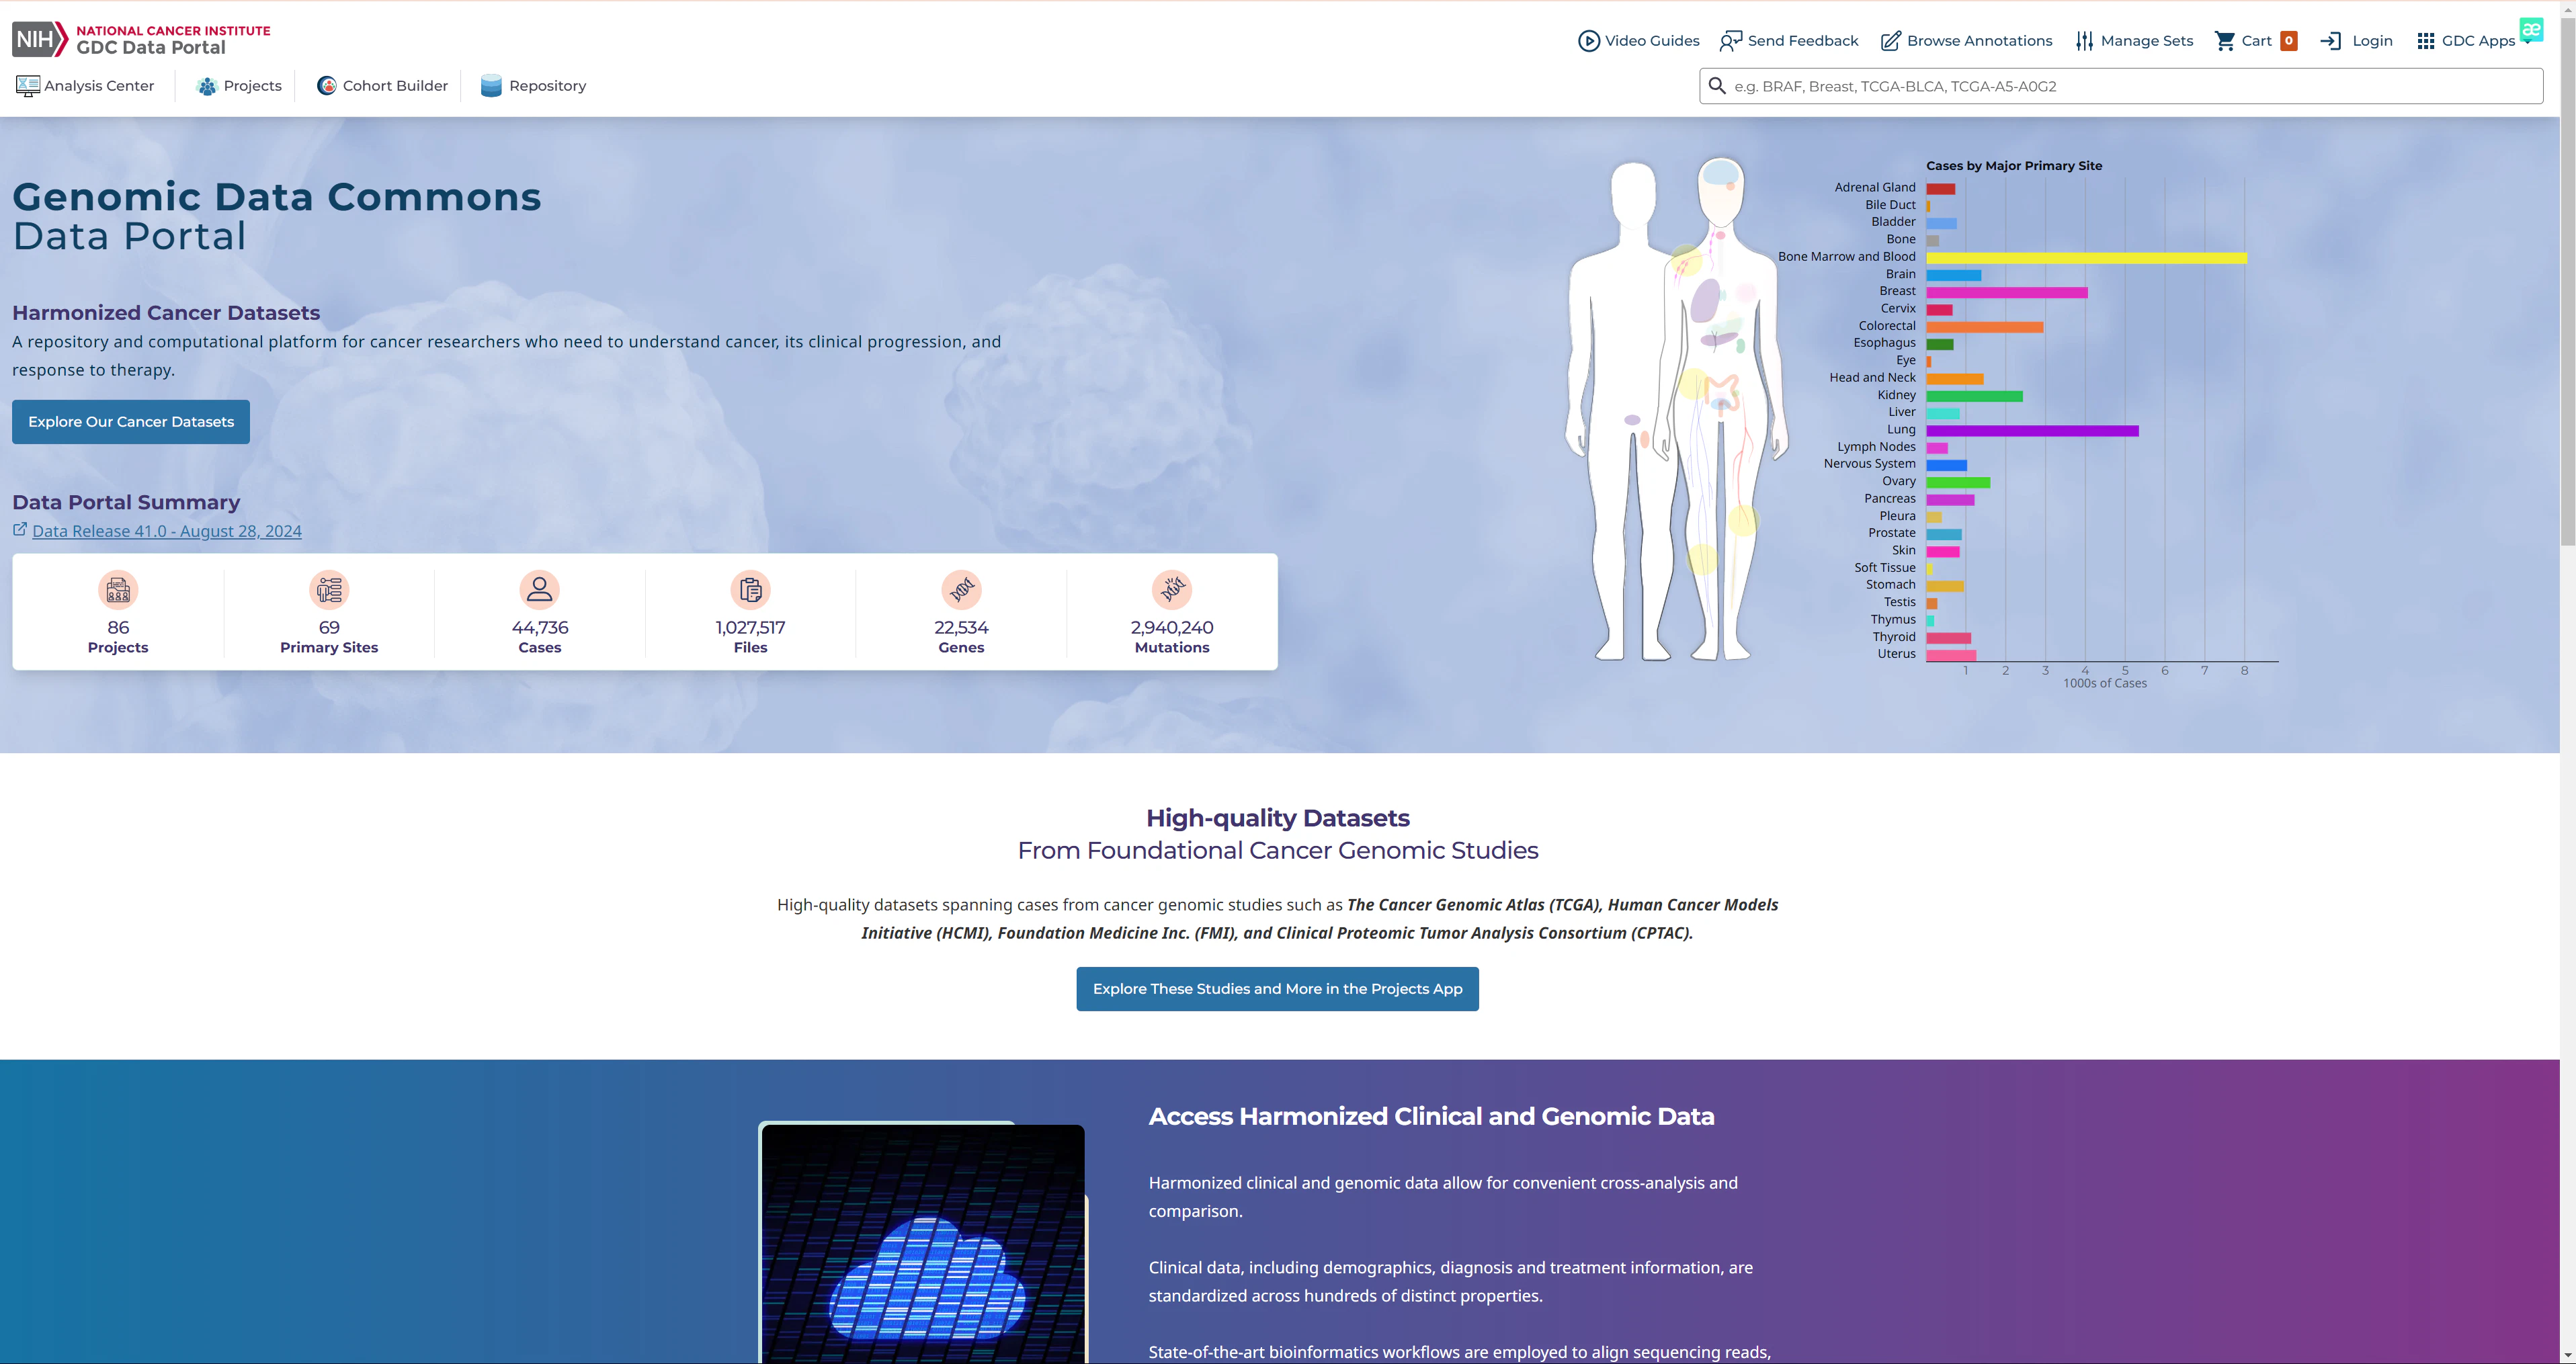Click the Video Guides play icon
The image size is (2576, 1364).
pyautogui.click(x=1589, y=41)
